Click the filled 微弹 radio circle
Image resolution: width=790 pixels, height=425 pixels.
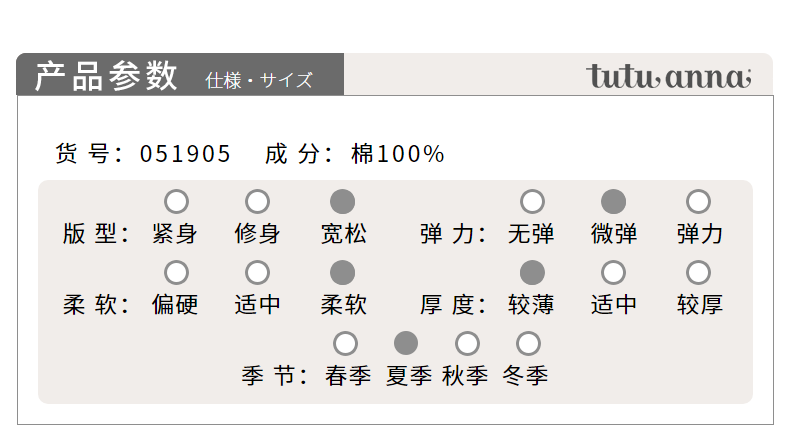tap(614, 201)
